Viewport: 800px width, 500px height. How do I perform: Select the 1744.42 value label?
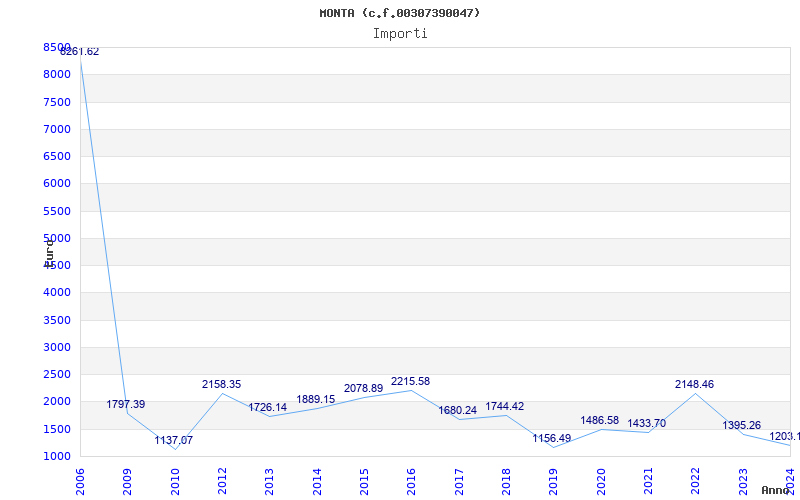tap(505, 406)
